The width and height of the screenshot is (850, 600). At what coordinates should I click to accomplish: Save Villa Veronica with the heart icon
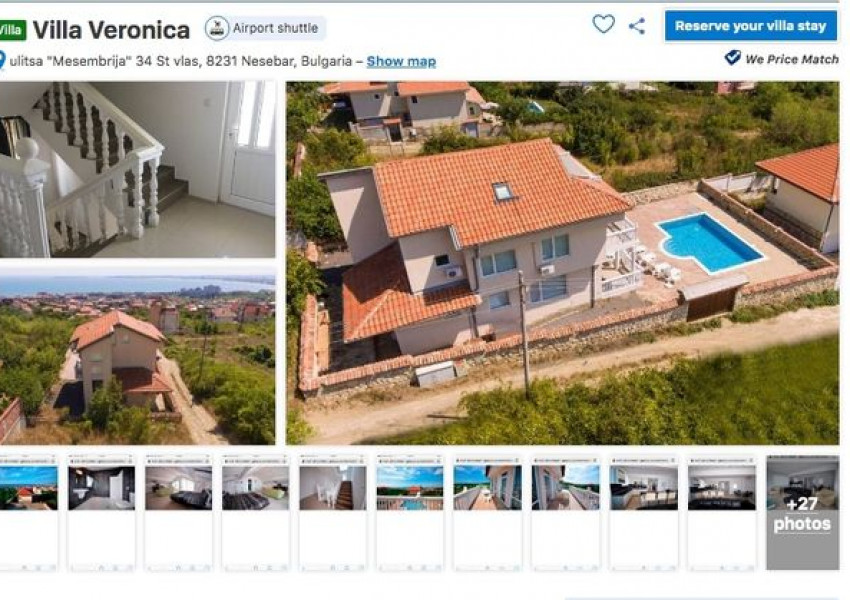(603, 24)
